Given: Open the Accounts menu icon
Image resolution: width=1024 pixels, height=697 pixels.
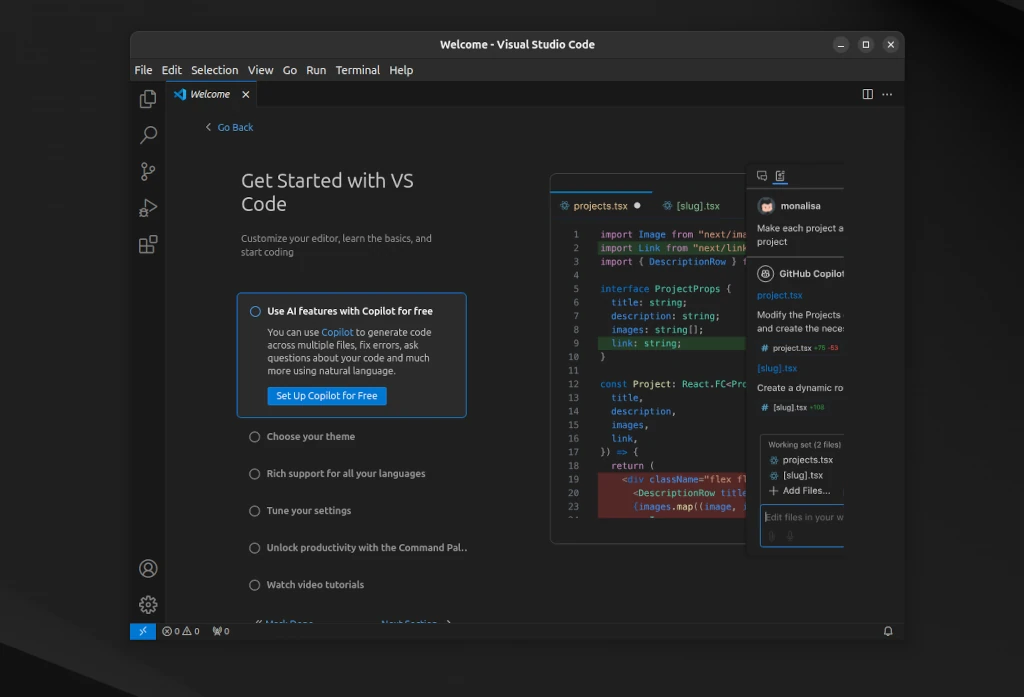Looking at the screenshot, I should 148,568.
